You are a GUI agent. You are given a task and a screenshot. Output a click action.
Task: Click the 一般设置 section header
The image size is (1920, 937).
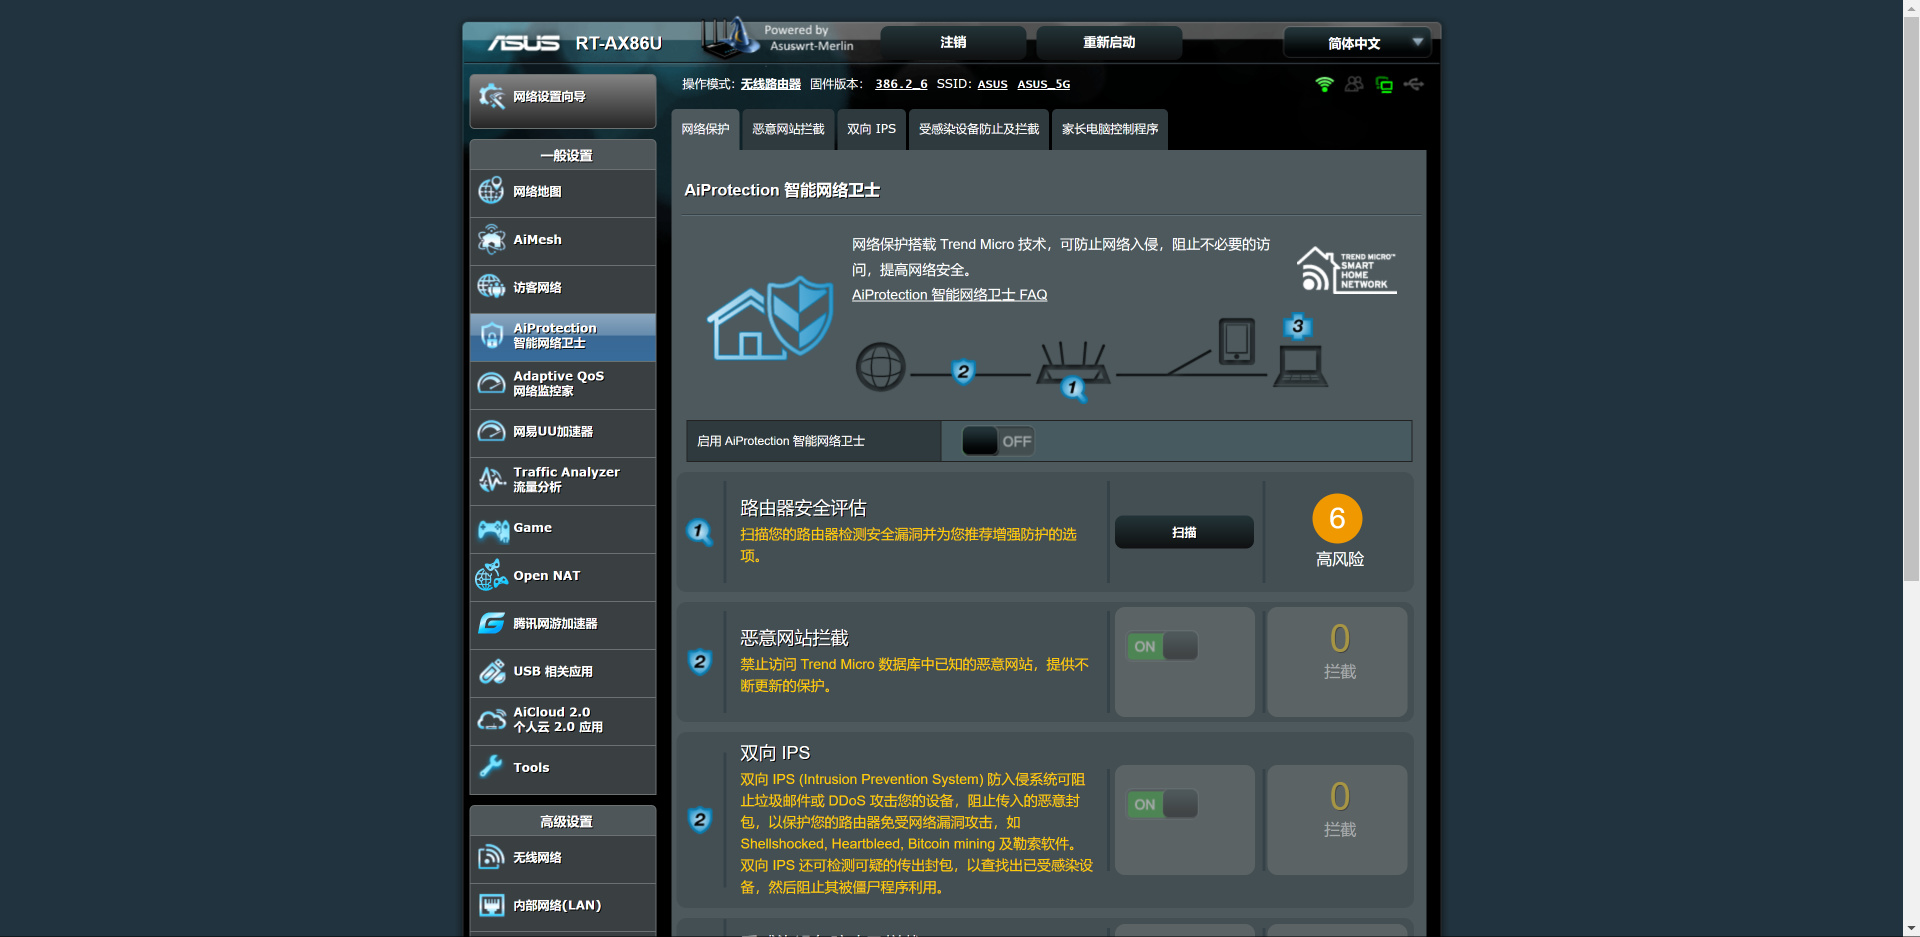pos(563,155)
